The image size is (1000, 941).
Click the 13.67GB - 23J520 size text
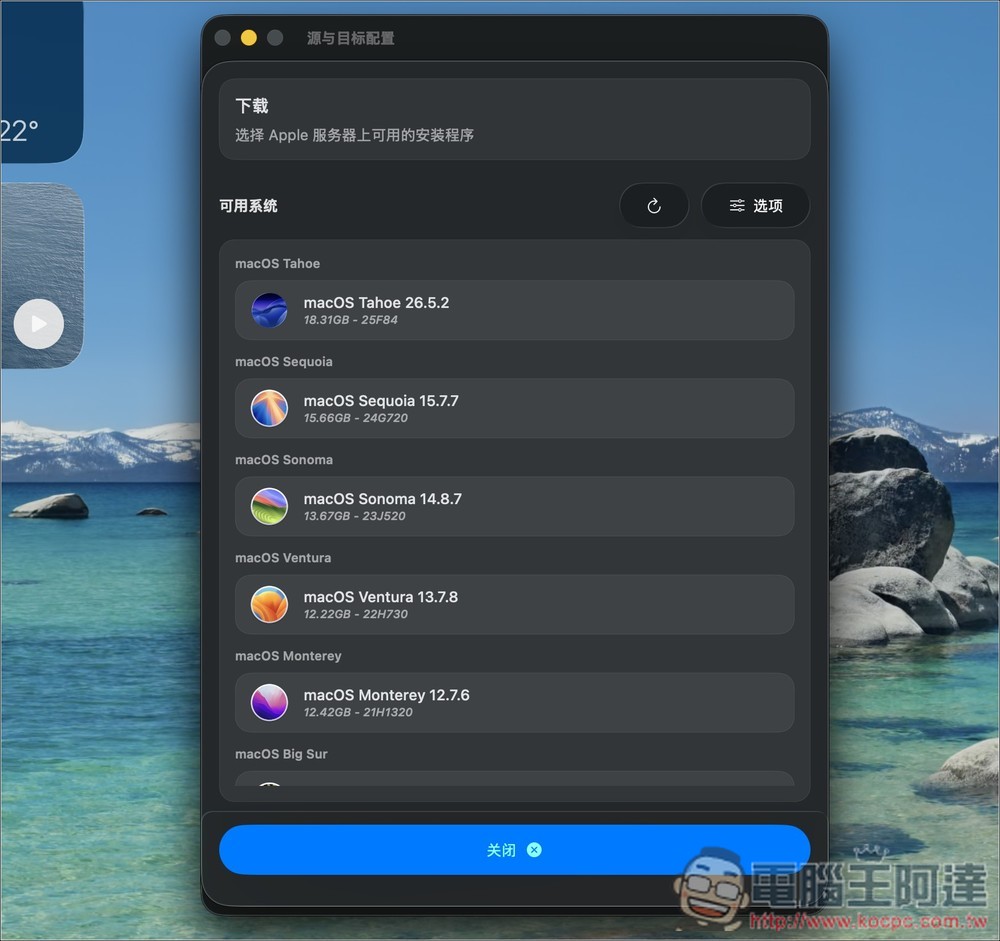point(354,516)
